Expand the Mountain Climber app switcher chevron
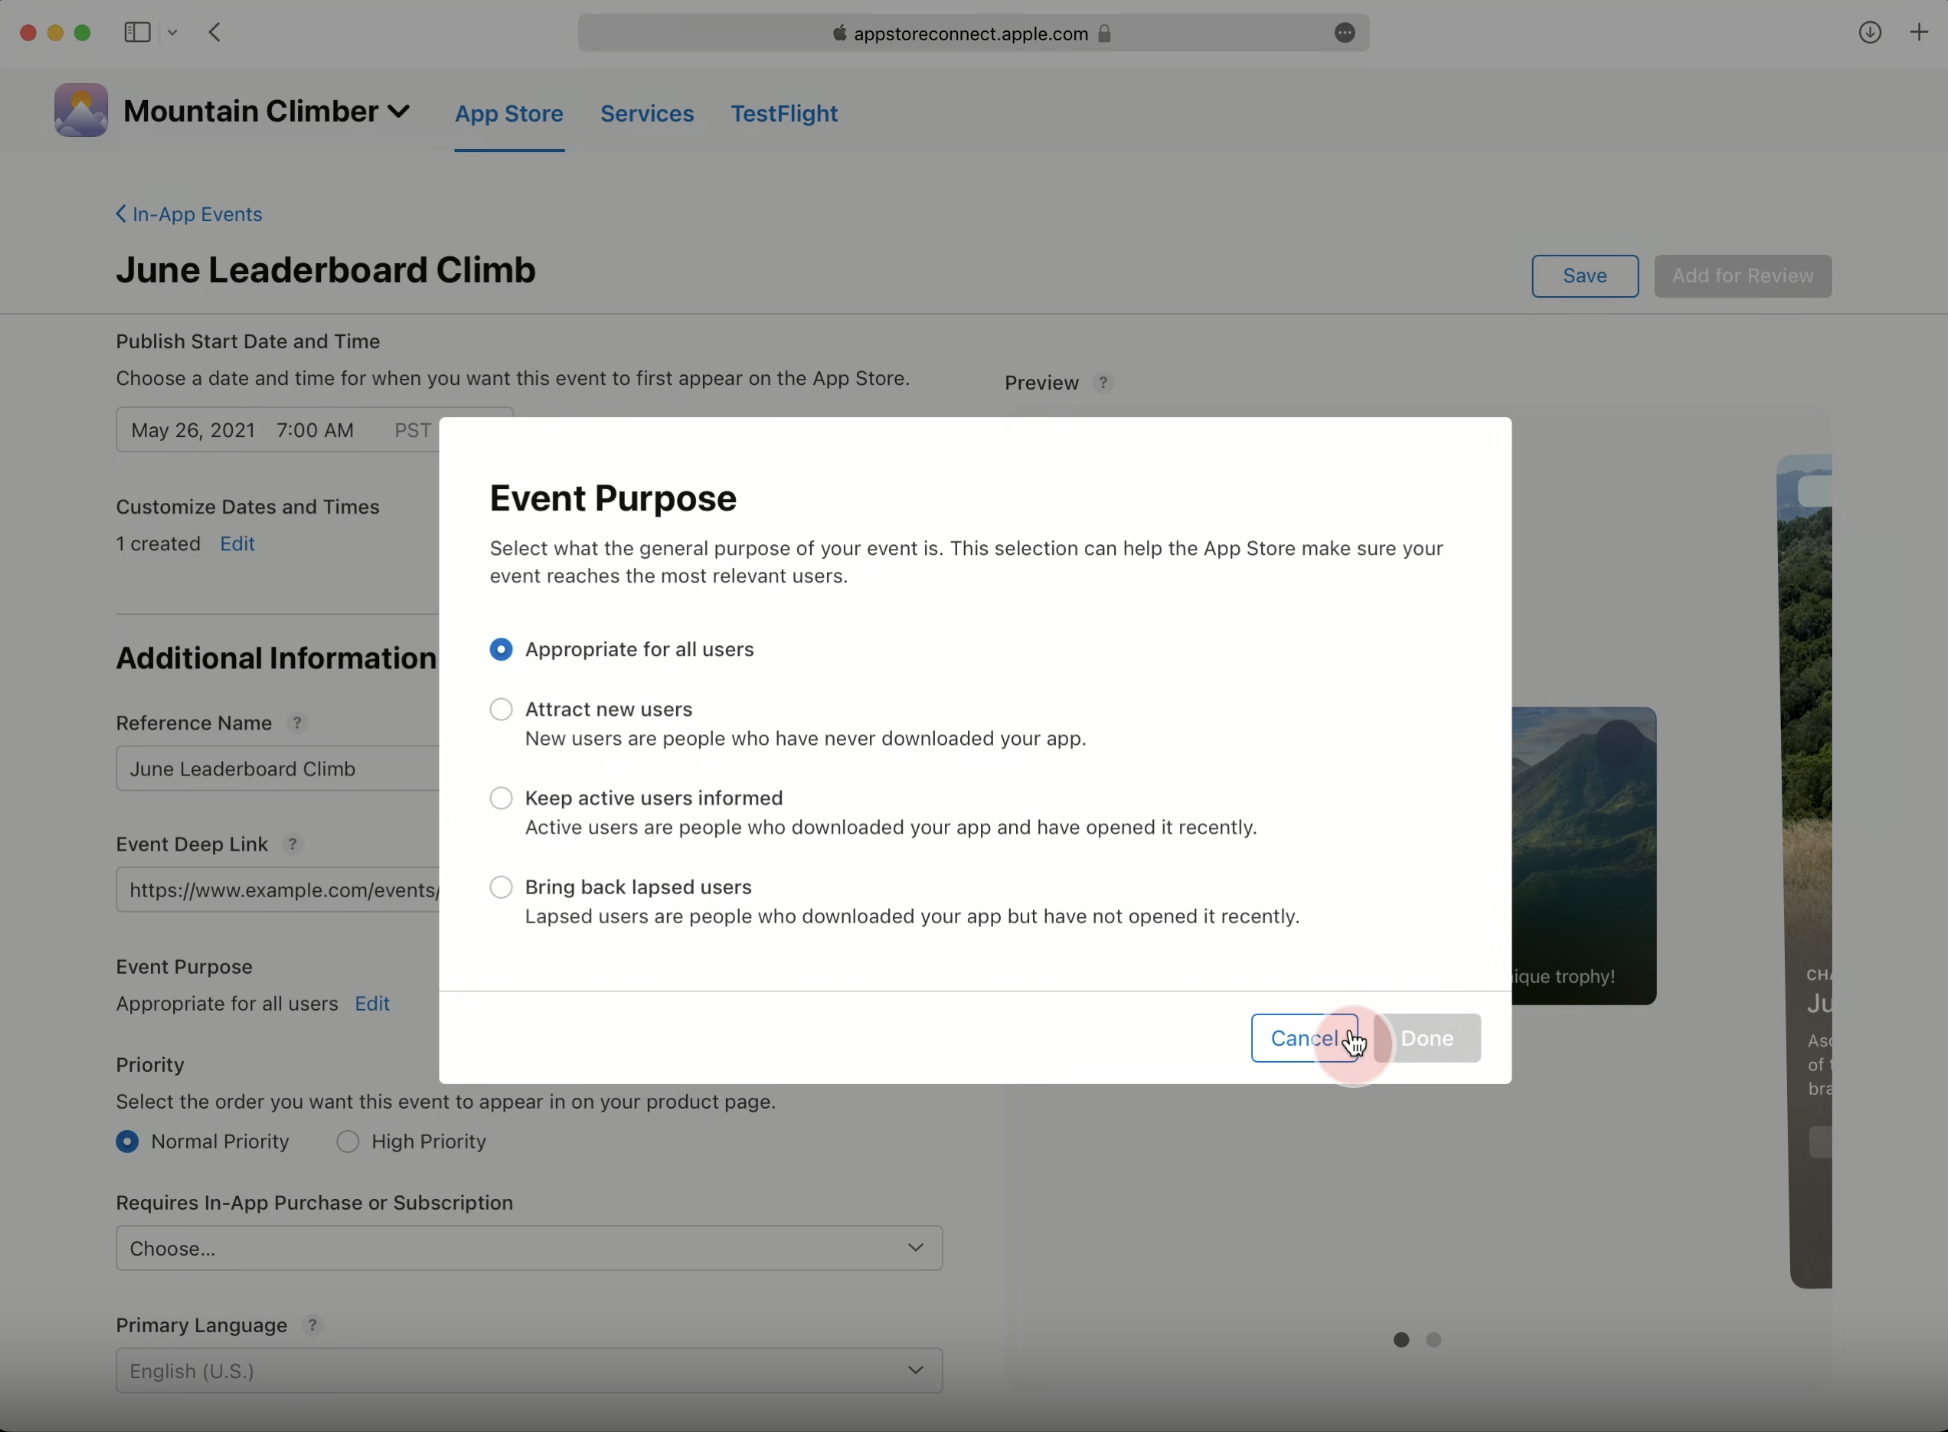This screenshot has height=1432, width=1948. (x=400, y=111)
